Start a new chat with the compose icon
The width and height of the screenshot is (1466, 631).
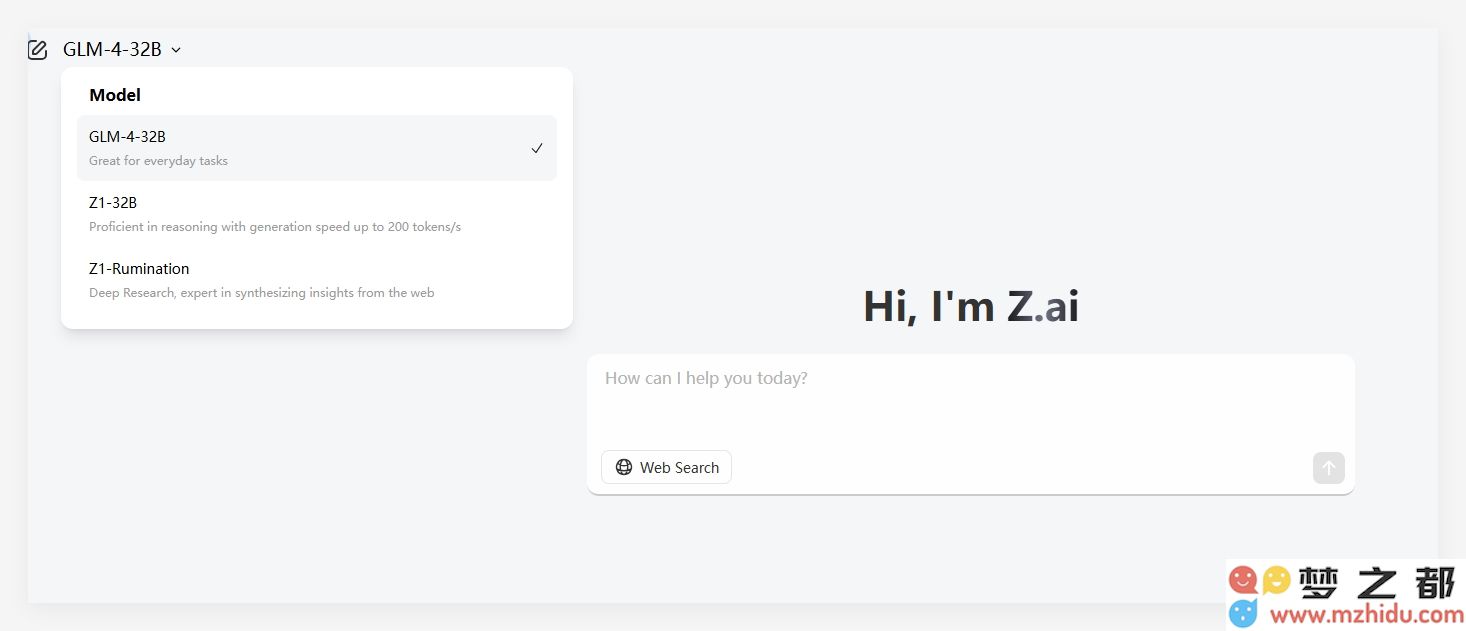37,50
